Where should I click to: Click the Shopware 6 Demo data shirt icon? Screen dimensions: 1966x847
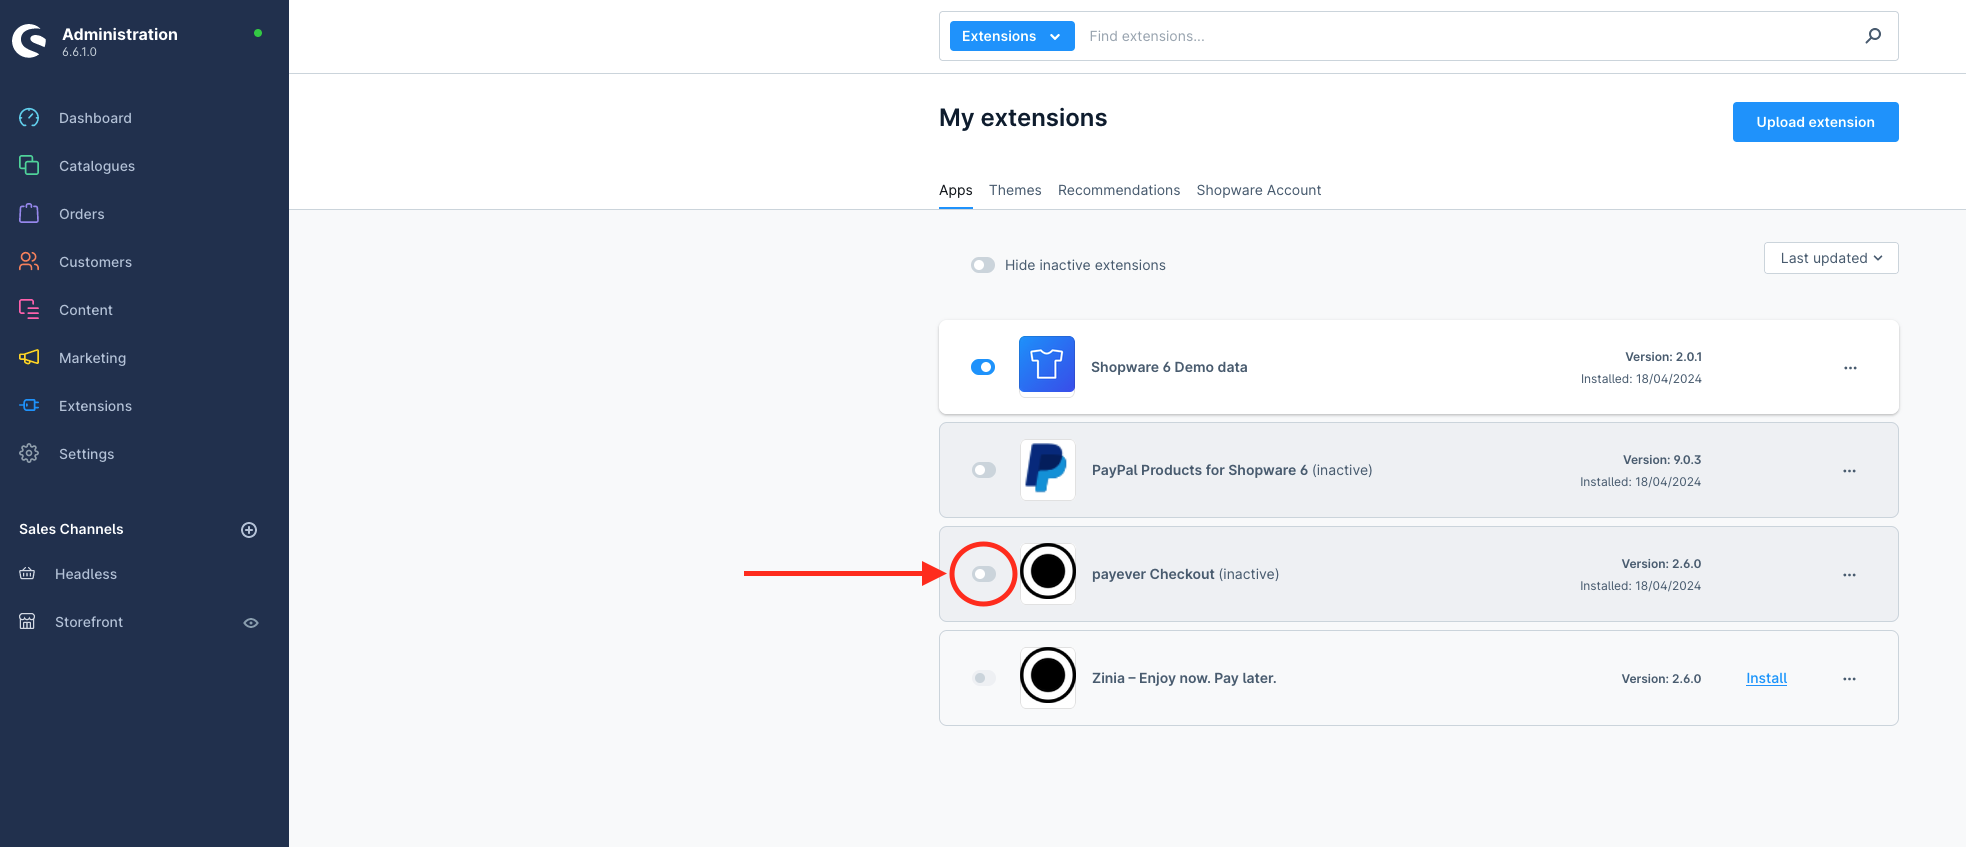coord(1047,364)
